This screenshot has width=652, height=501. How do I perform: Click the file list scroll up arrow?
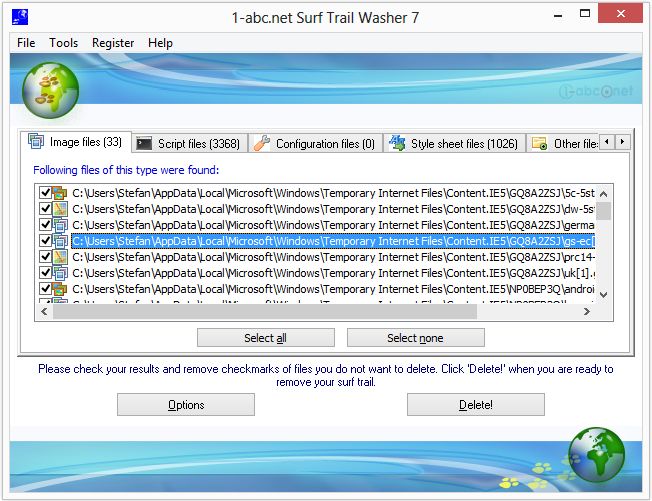coord(604,194)
